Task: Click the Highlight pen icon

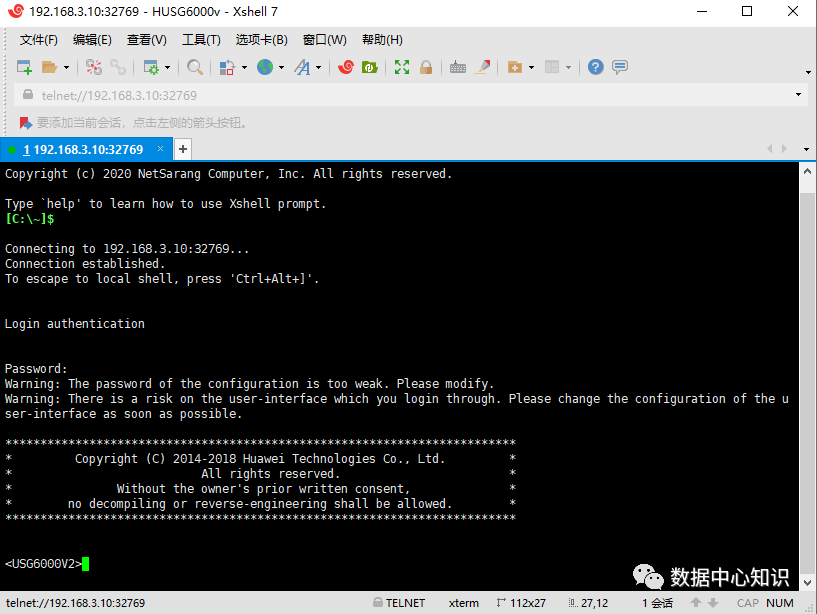Action: (482, 67)
